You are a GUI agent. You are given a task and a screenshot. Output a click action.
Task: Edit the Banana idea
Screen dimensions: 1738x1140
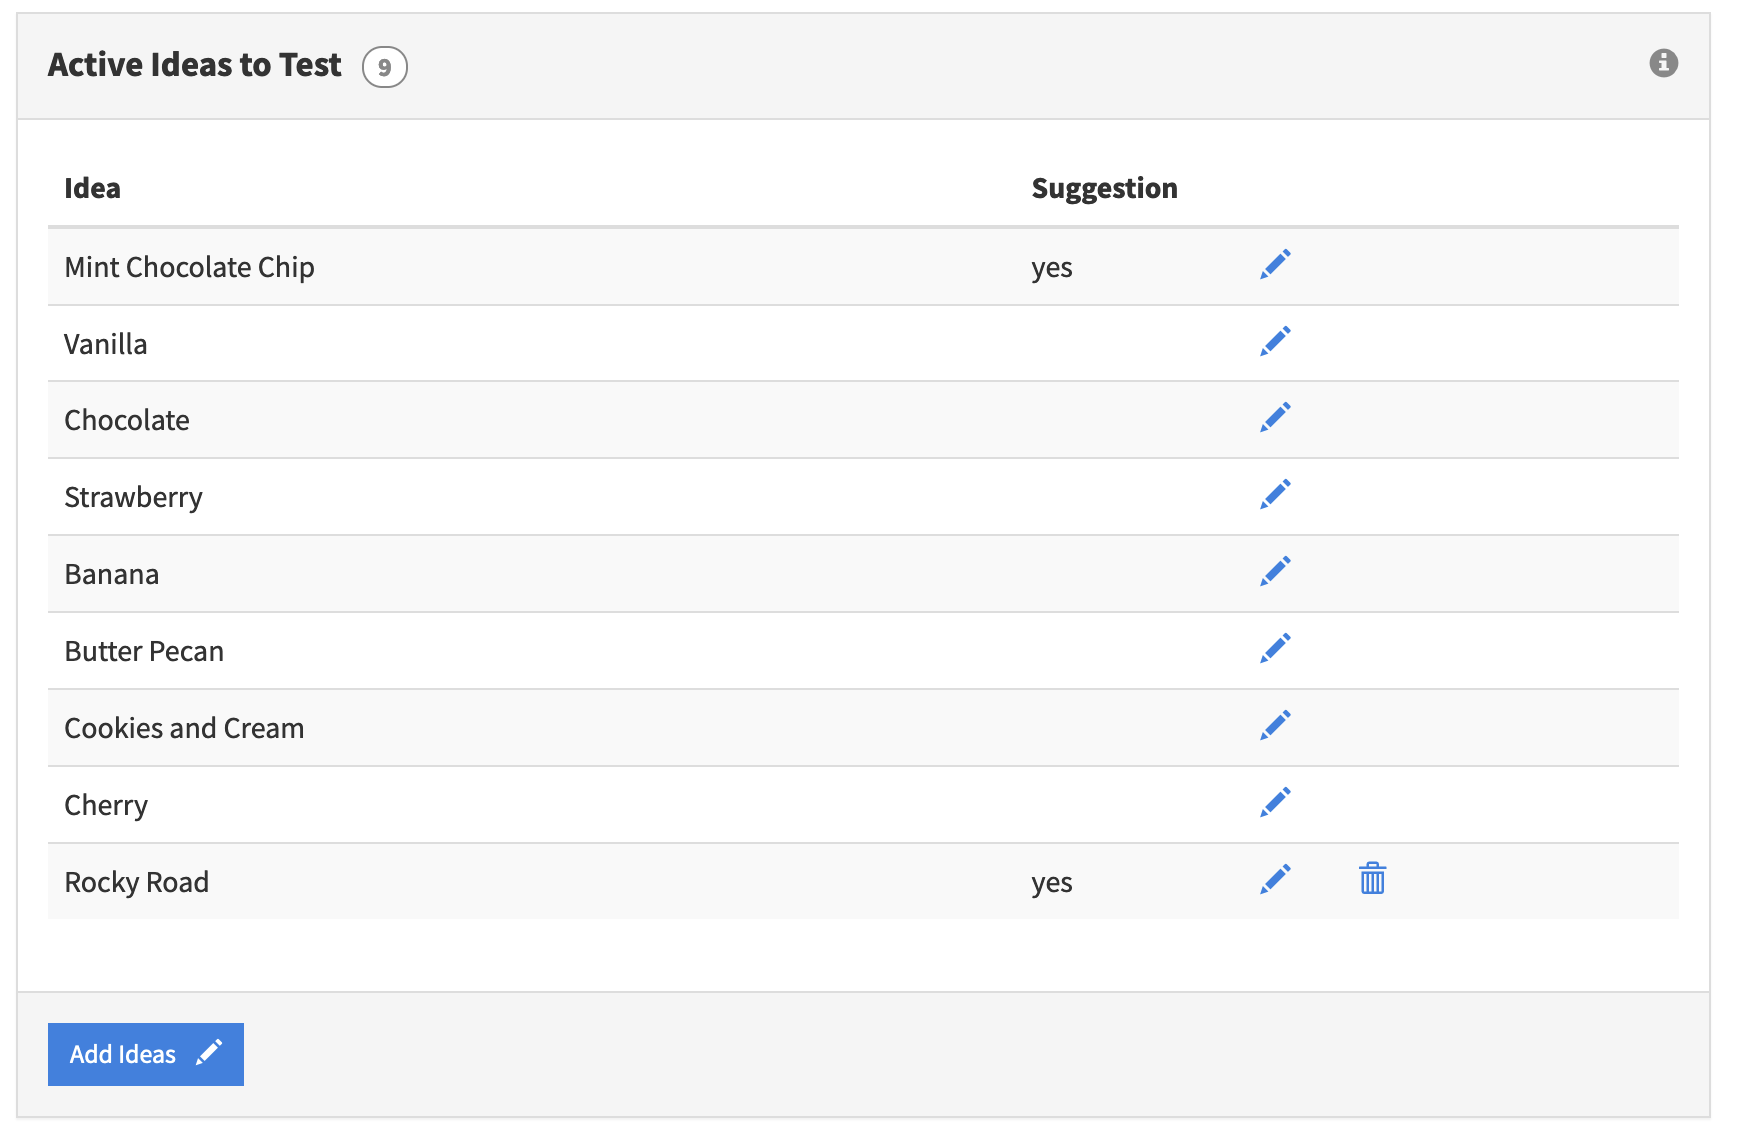(x=1275, y=572)
